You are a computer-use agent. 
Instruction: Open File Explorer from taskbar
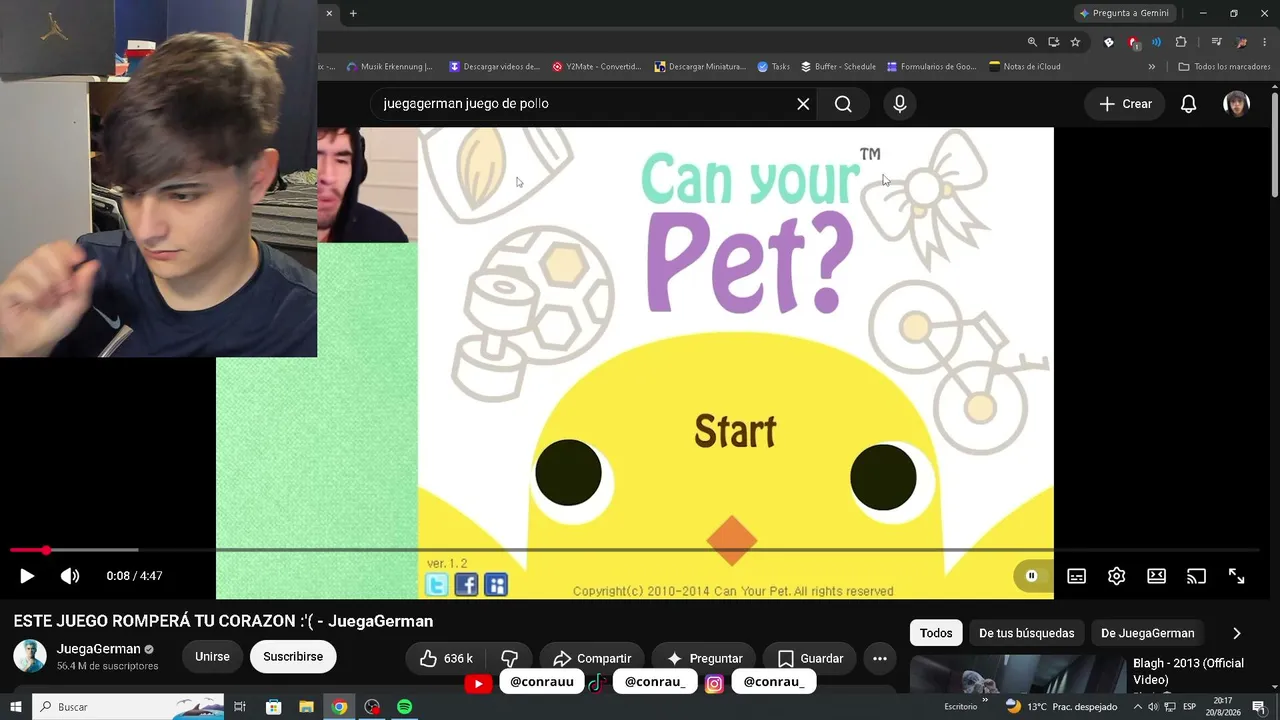(306, 707)
